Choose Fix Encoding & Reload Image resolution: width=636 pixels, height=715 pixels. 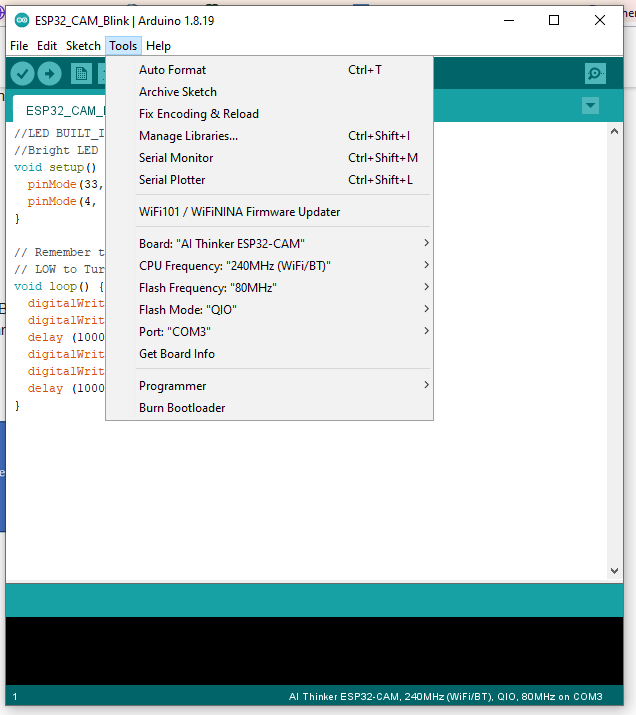pos(269,114)
